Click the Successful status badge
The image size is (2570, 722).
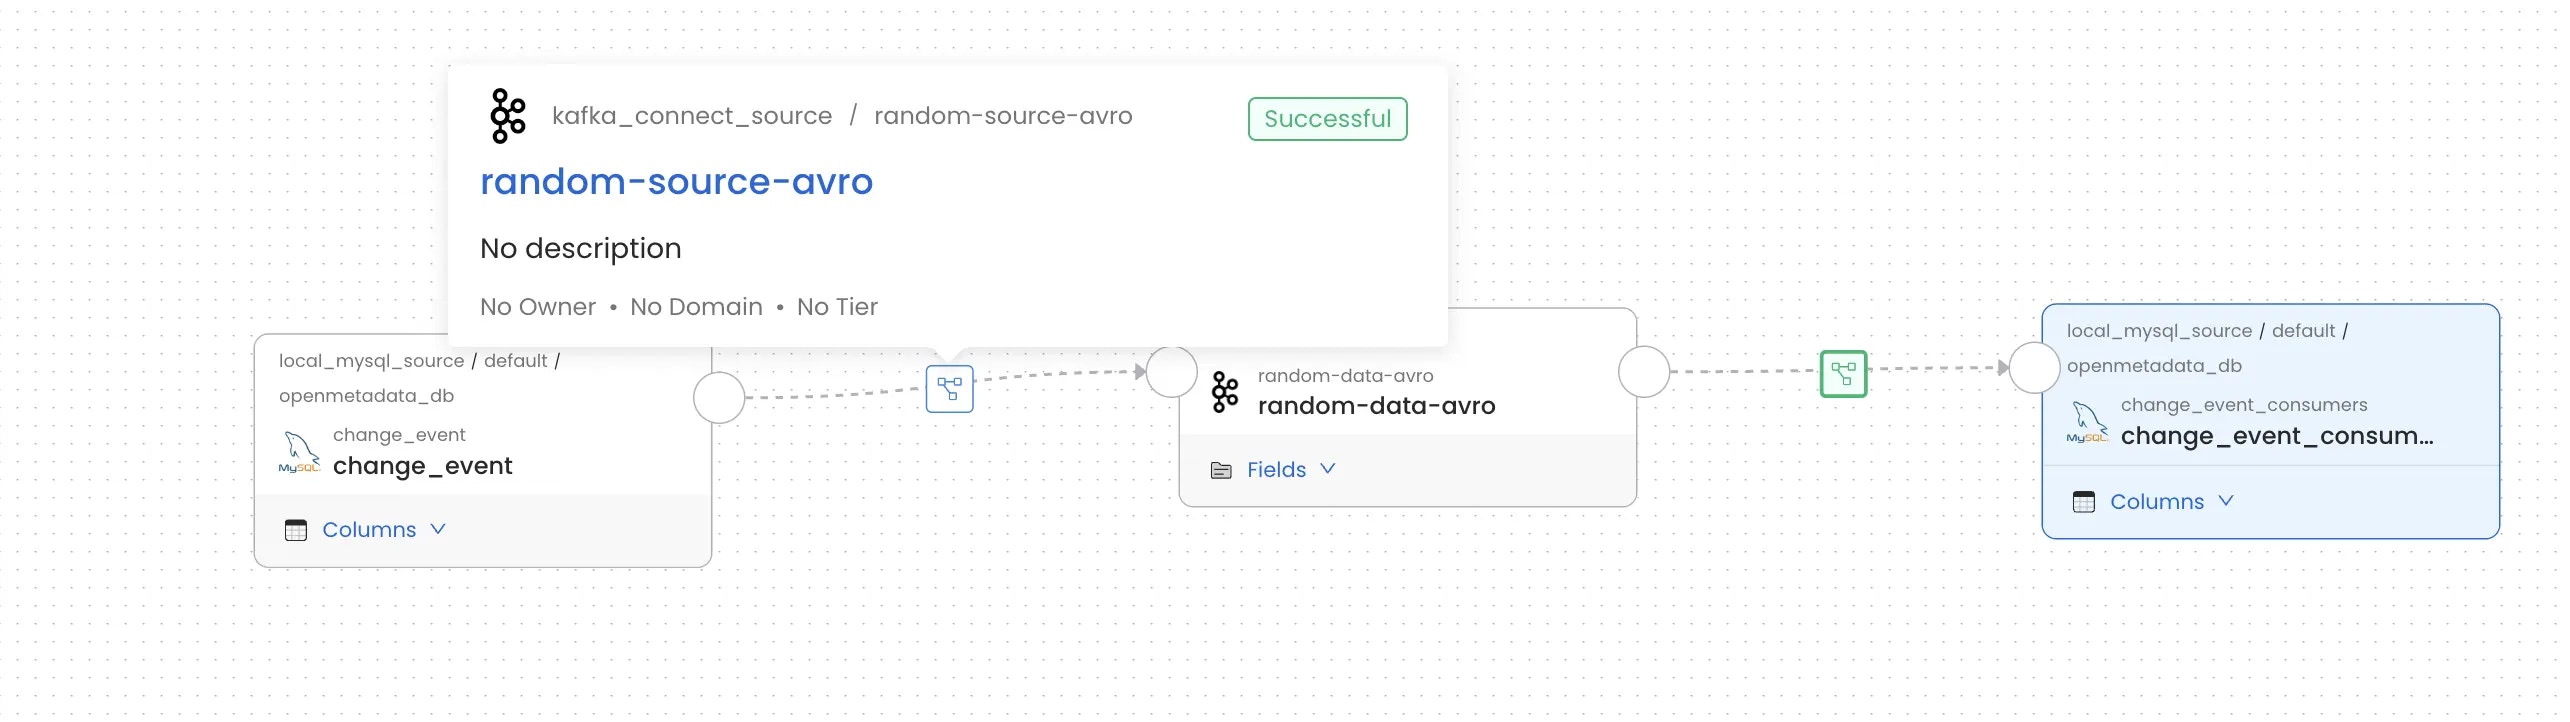tap(1328, 118)
